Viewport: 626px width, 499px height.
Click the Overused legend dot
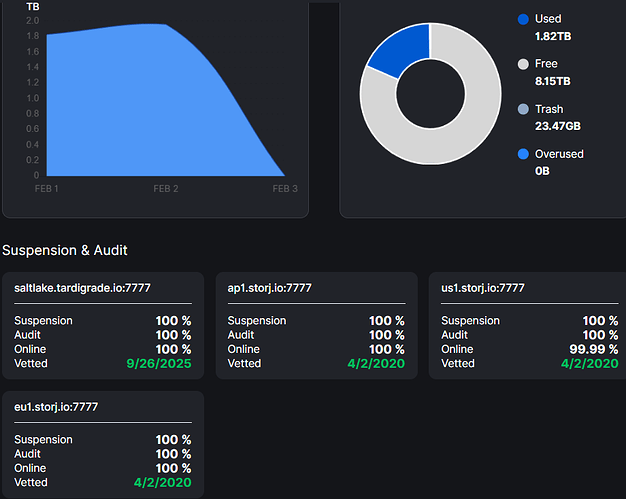pos(522,154)
